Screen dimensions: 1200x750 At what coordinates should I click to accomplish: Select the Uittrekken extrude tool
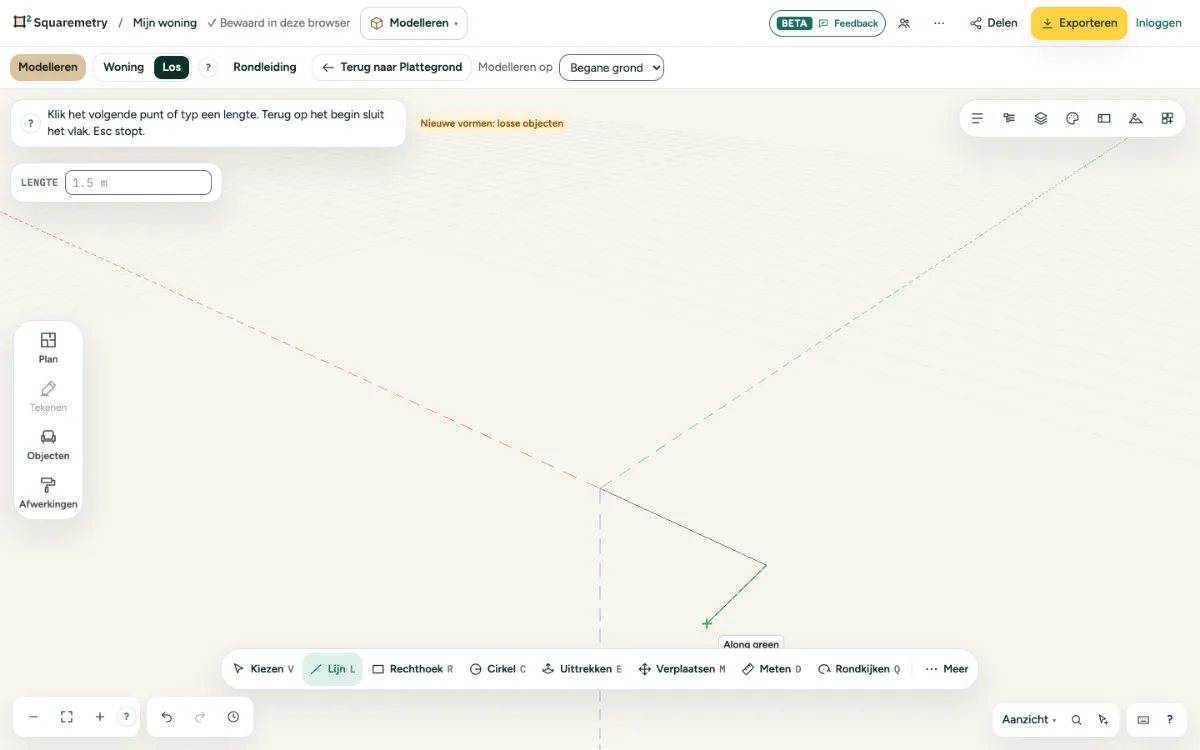pyautogui.click(x=582, y=669)
